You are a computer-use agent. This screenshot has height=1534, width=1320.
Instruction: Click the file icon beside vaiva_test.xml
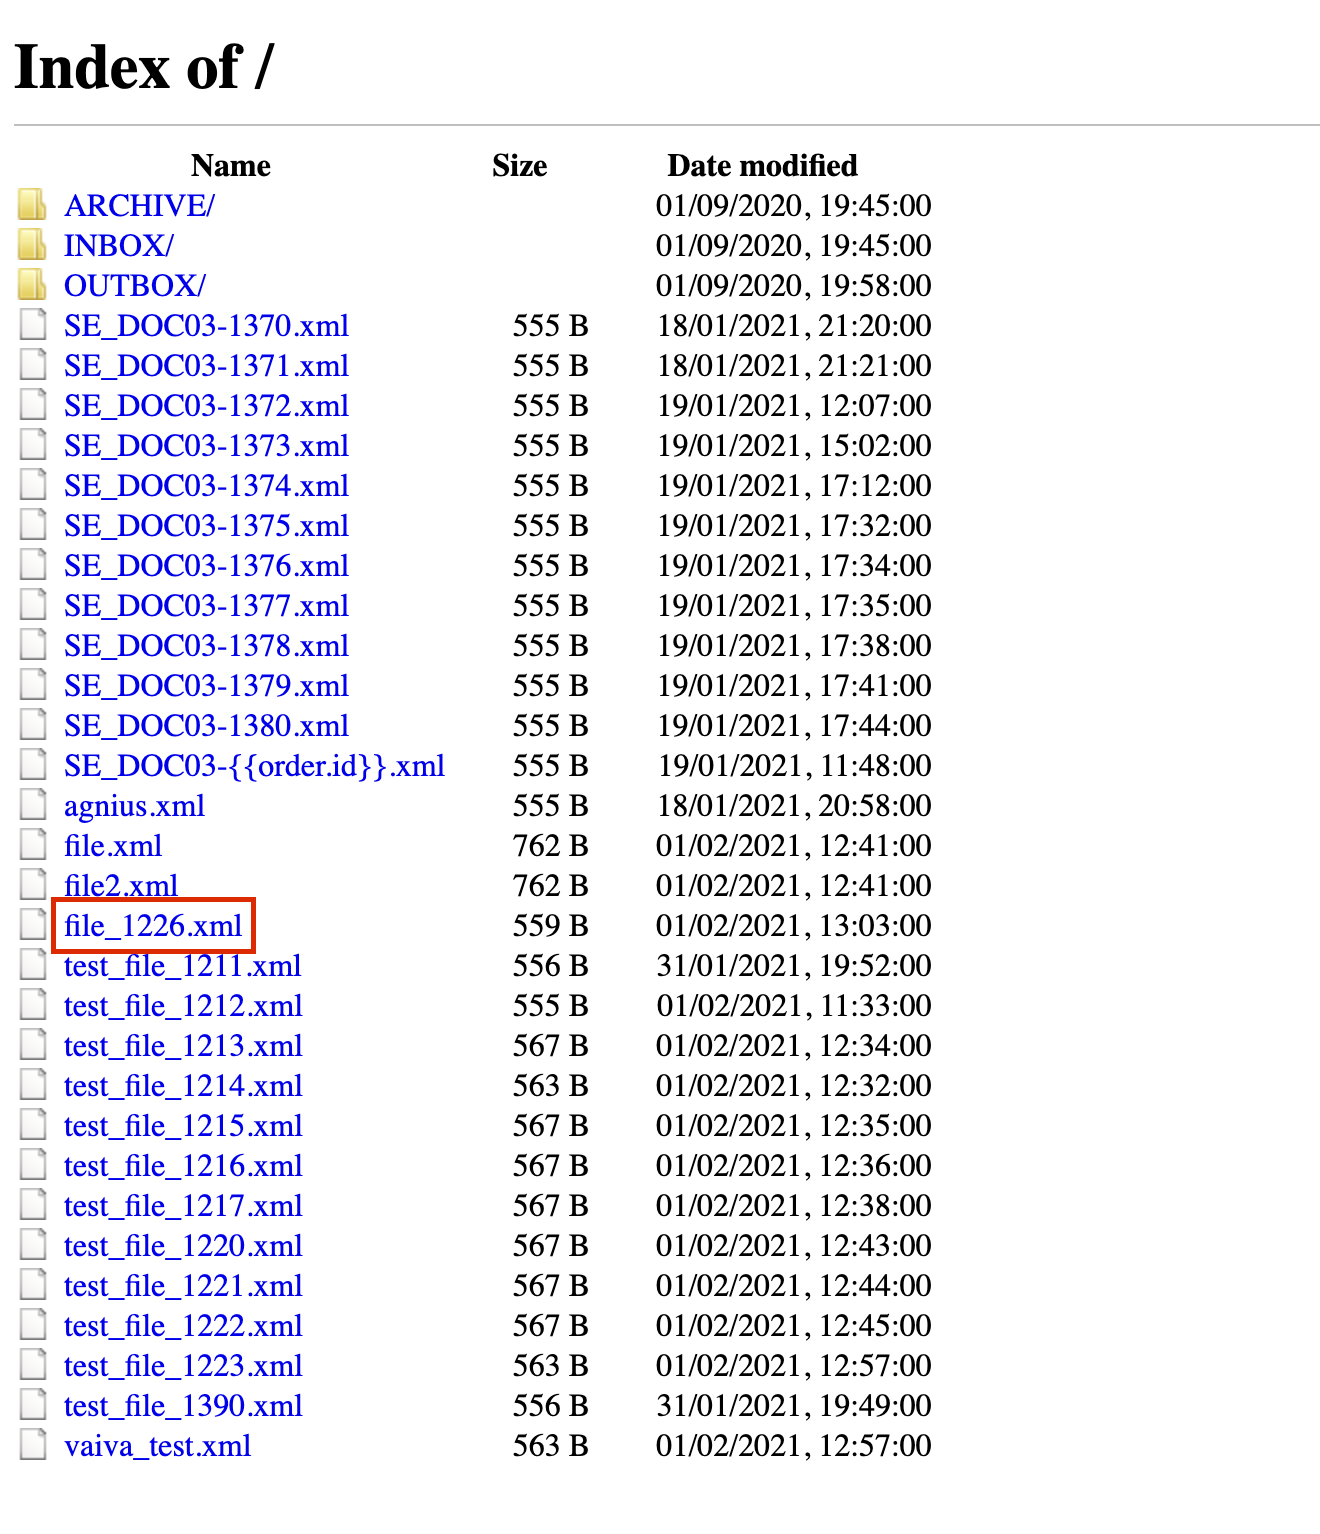click(x=31, y=1445)
